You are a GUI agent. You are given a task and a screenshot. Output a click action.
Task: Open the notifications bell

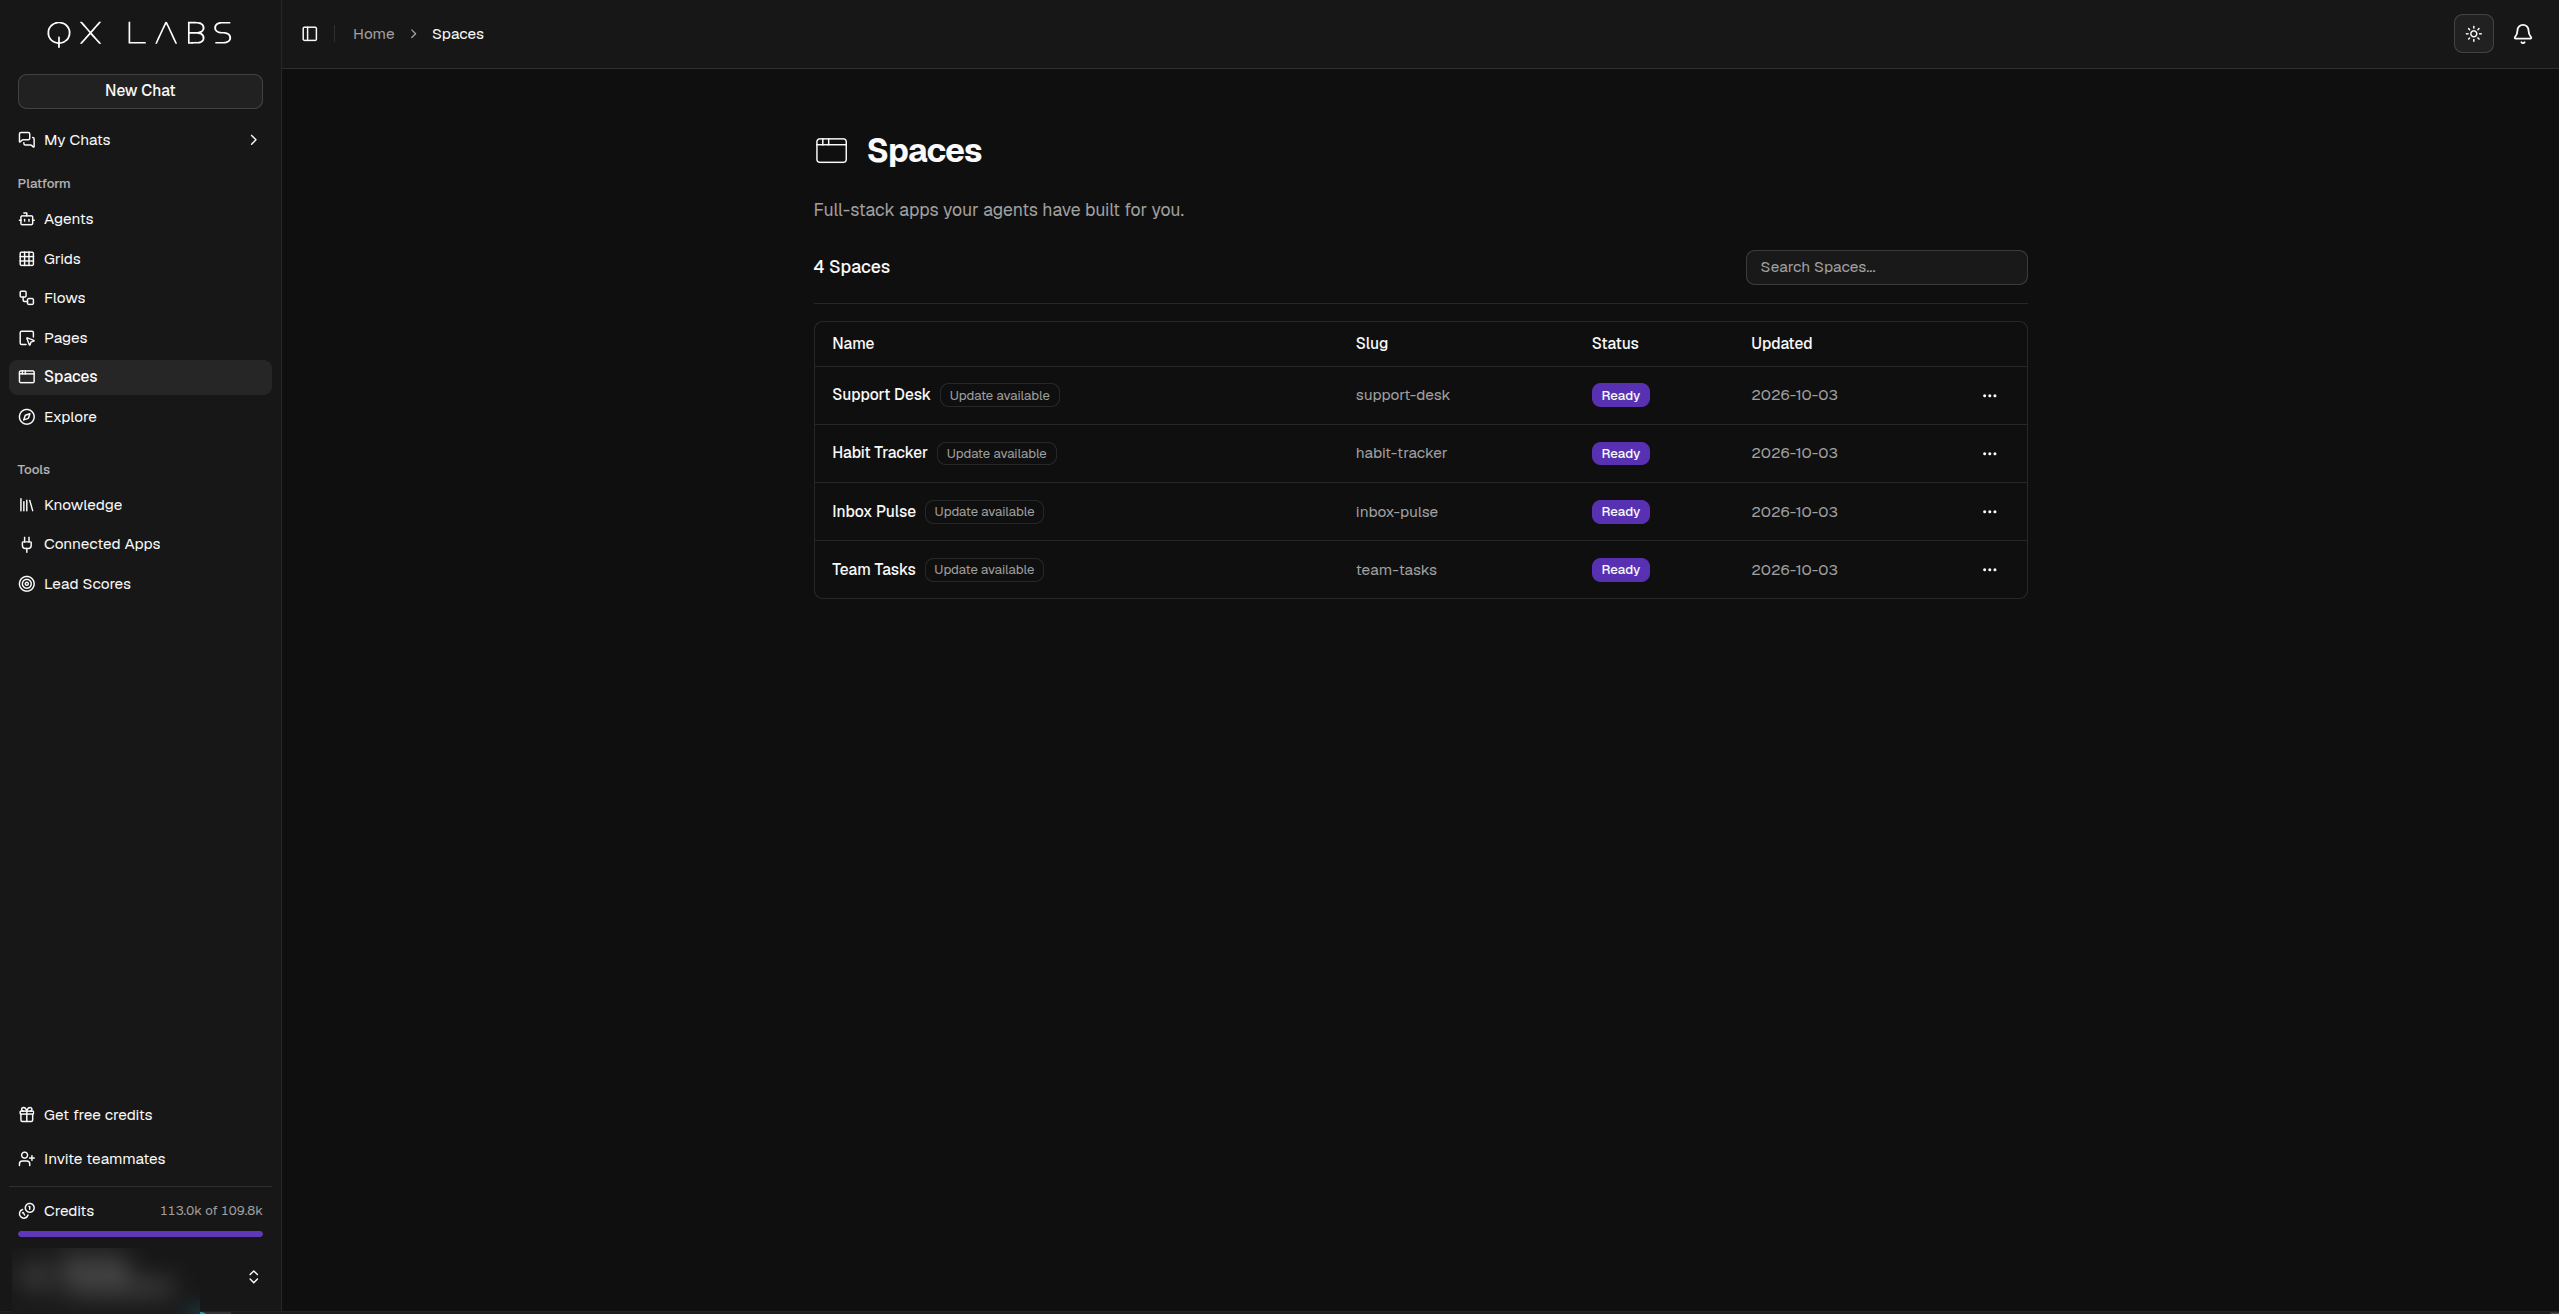pyautogui.click(x=2522, y=34)
